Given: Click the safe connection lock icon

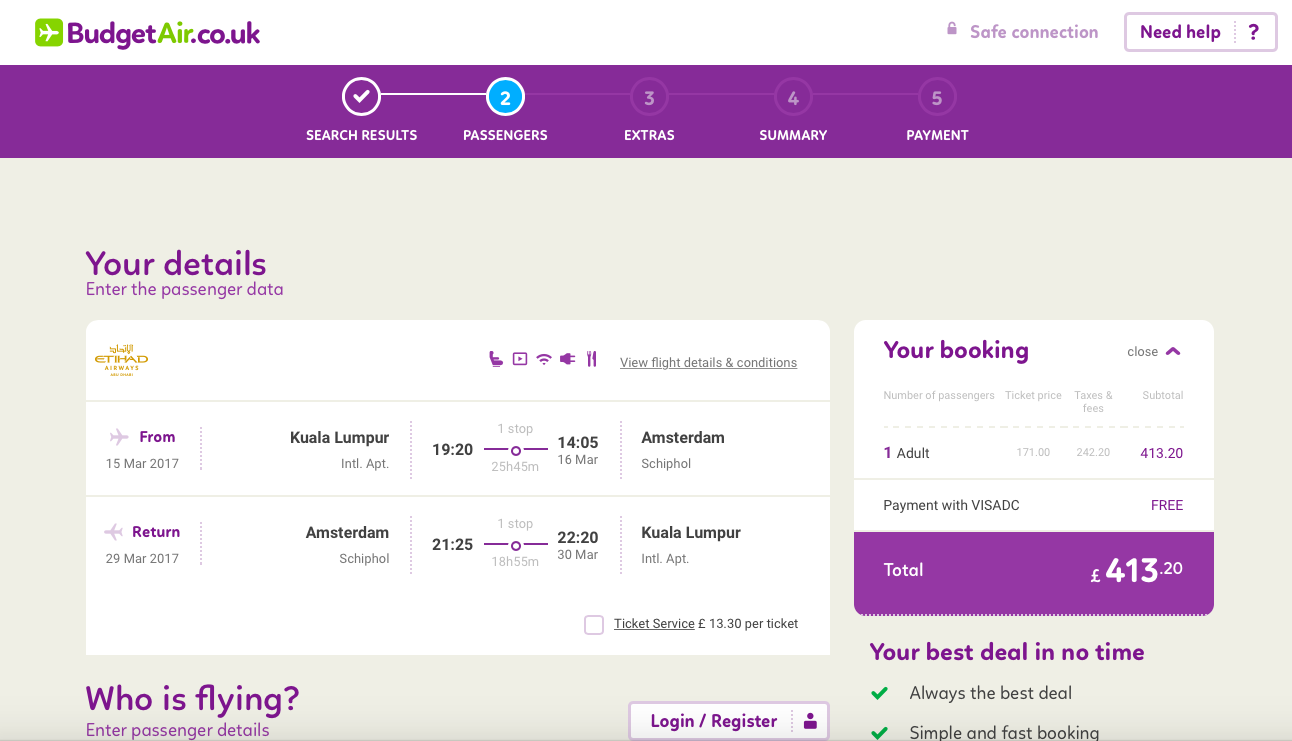Looking at the screenshot, I should tap(952, 31).
